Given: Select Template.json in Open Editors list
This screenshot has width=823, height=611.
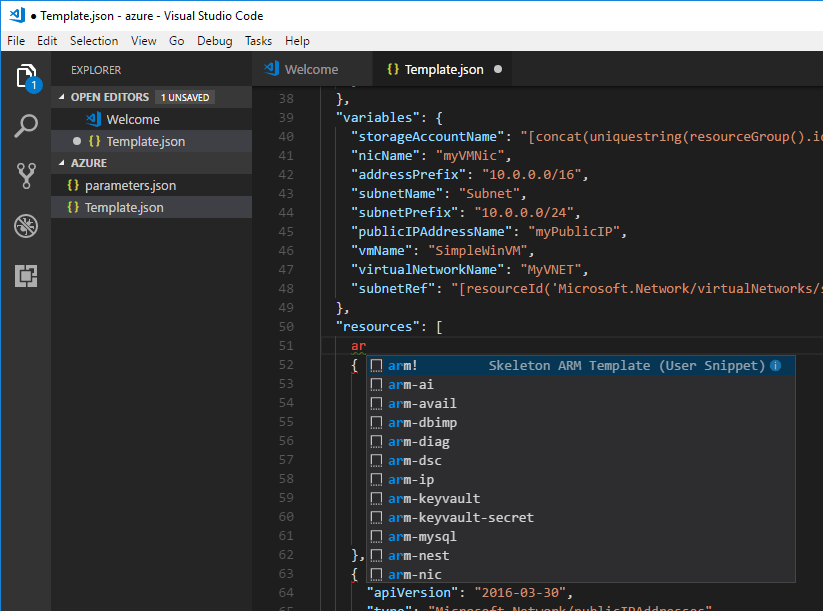Looking at the screenshot, I should pyautogui.click(x=152, y=141).
